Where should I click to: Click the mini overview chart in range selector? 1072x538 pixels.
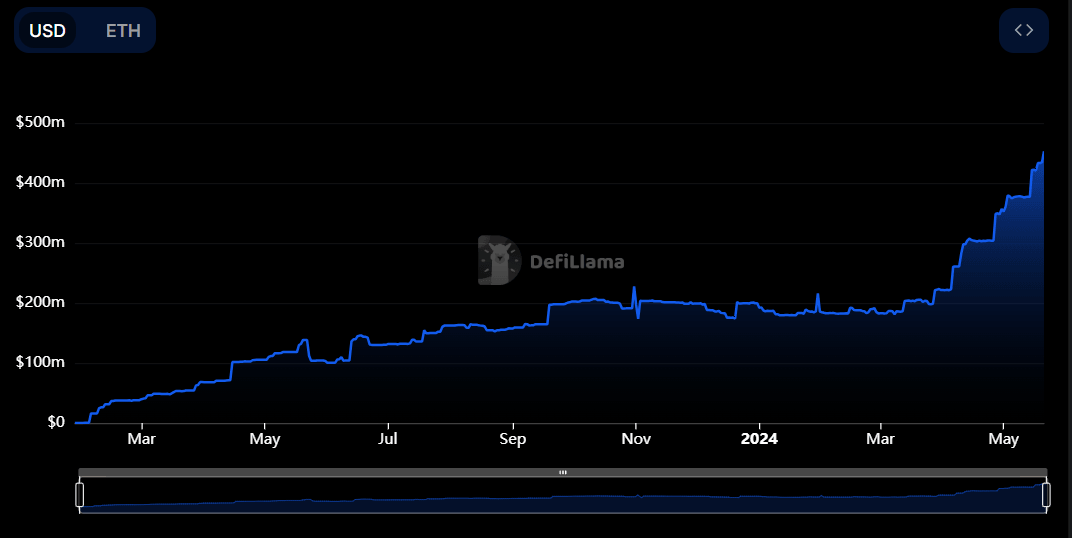pyautogui.click(x=563, y=495)
